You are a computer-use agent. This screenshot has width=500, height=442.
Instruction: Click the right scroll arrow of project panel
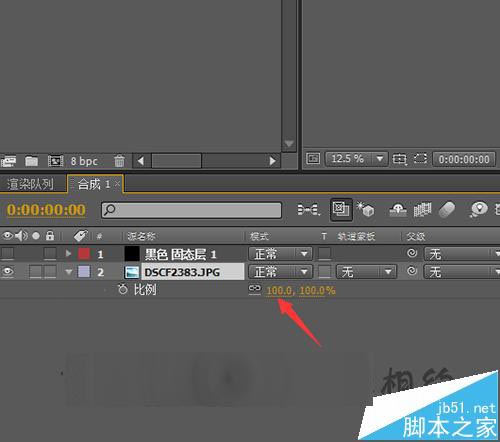[272, 161]
